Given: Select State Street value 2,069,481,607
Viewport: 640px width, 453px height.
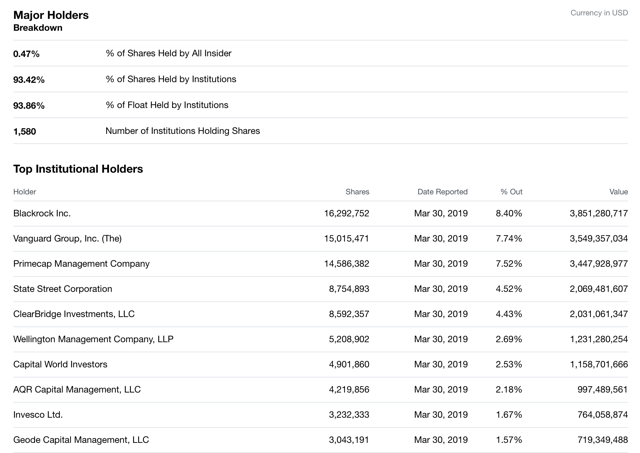Looking at the screenshot, I should pos(599,289).
